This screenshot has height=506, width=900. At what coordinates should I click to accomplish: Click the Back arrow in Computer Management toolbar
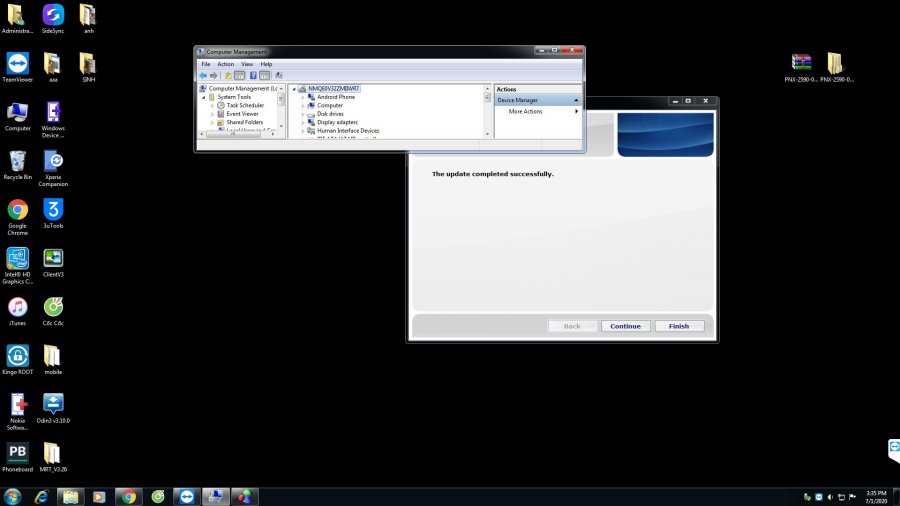point(203,75)
